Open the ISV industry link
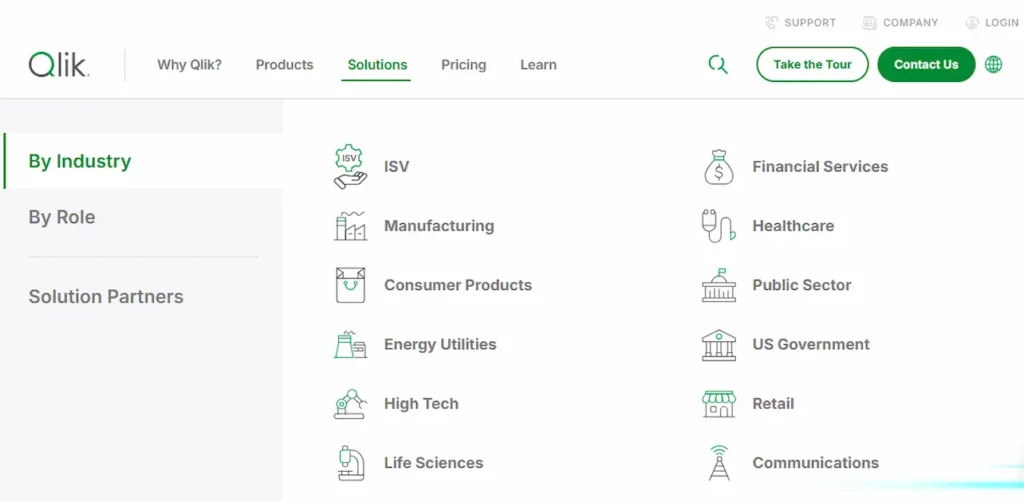This screenshot has height=502, width=1024. coord(396,166)
